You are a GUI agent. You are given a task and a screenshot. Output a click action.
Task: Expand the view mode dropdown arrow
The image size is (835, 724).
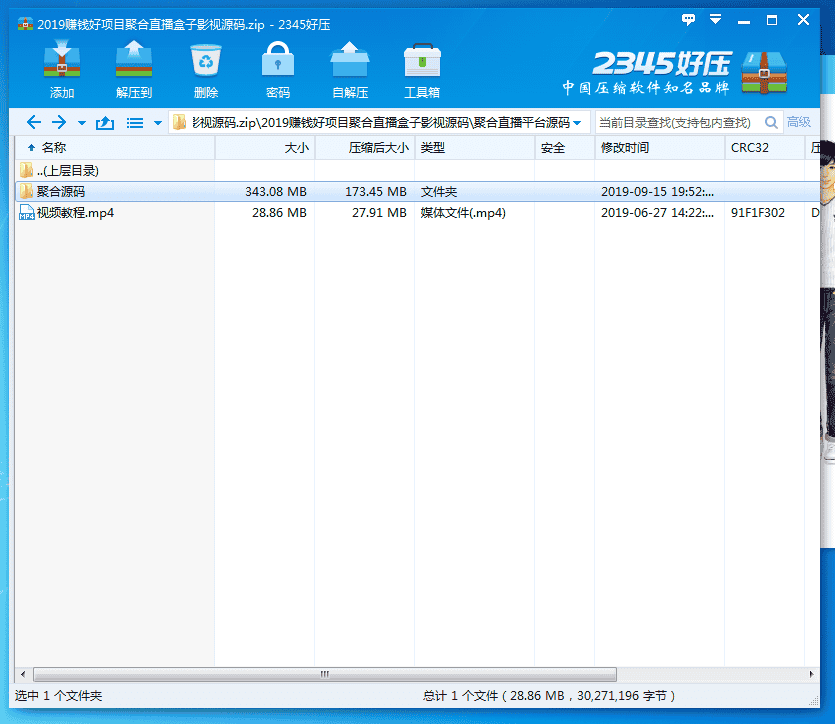(x=158, y=123)
